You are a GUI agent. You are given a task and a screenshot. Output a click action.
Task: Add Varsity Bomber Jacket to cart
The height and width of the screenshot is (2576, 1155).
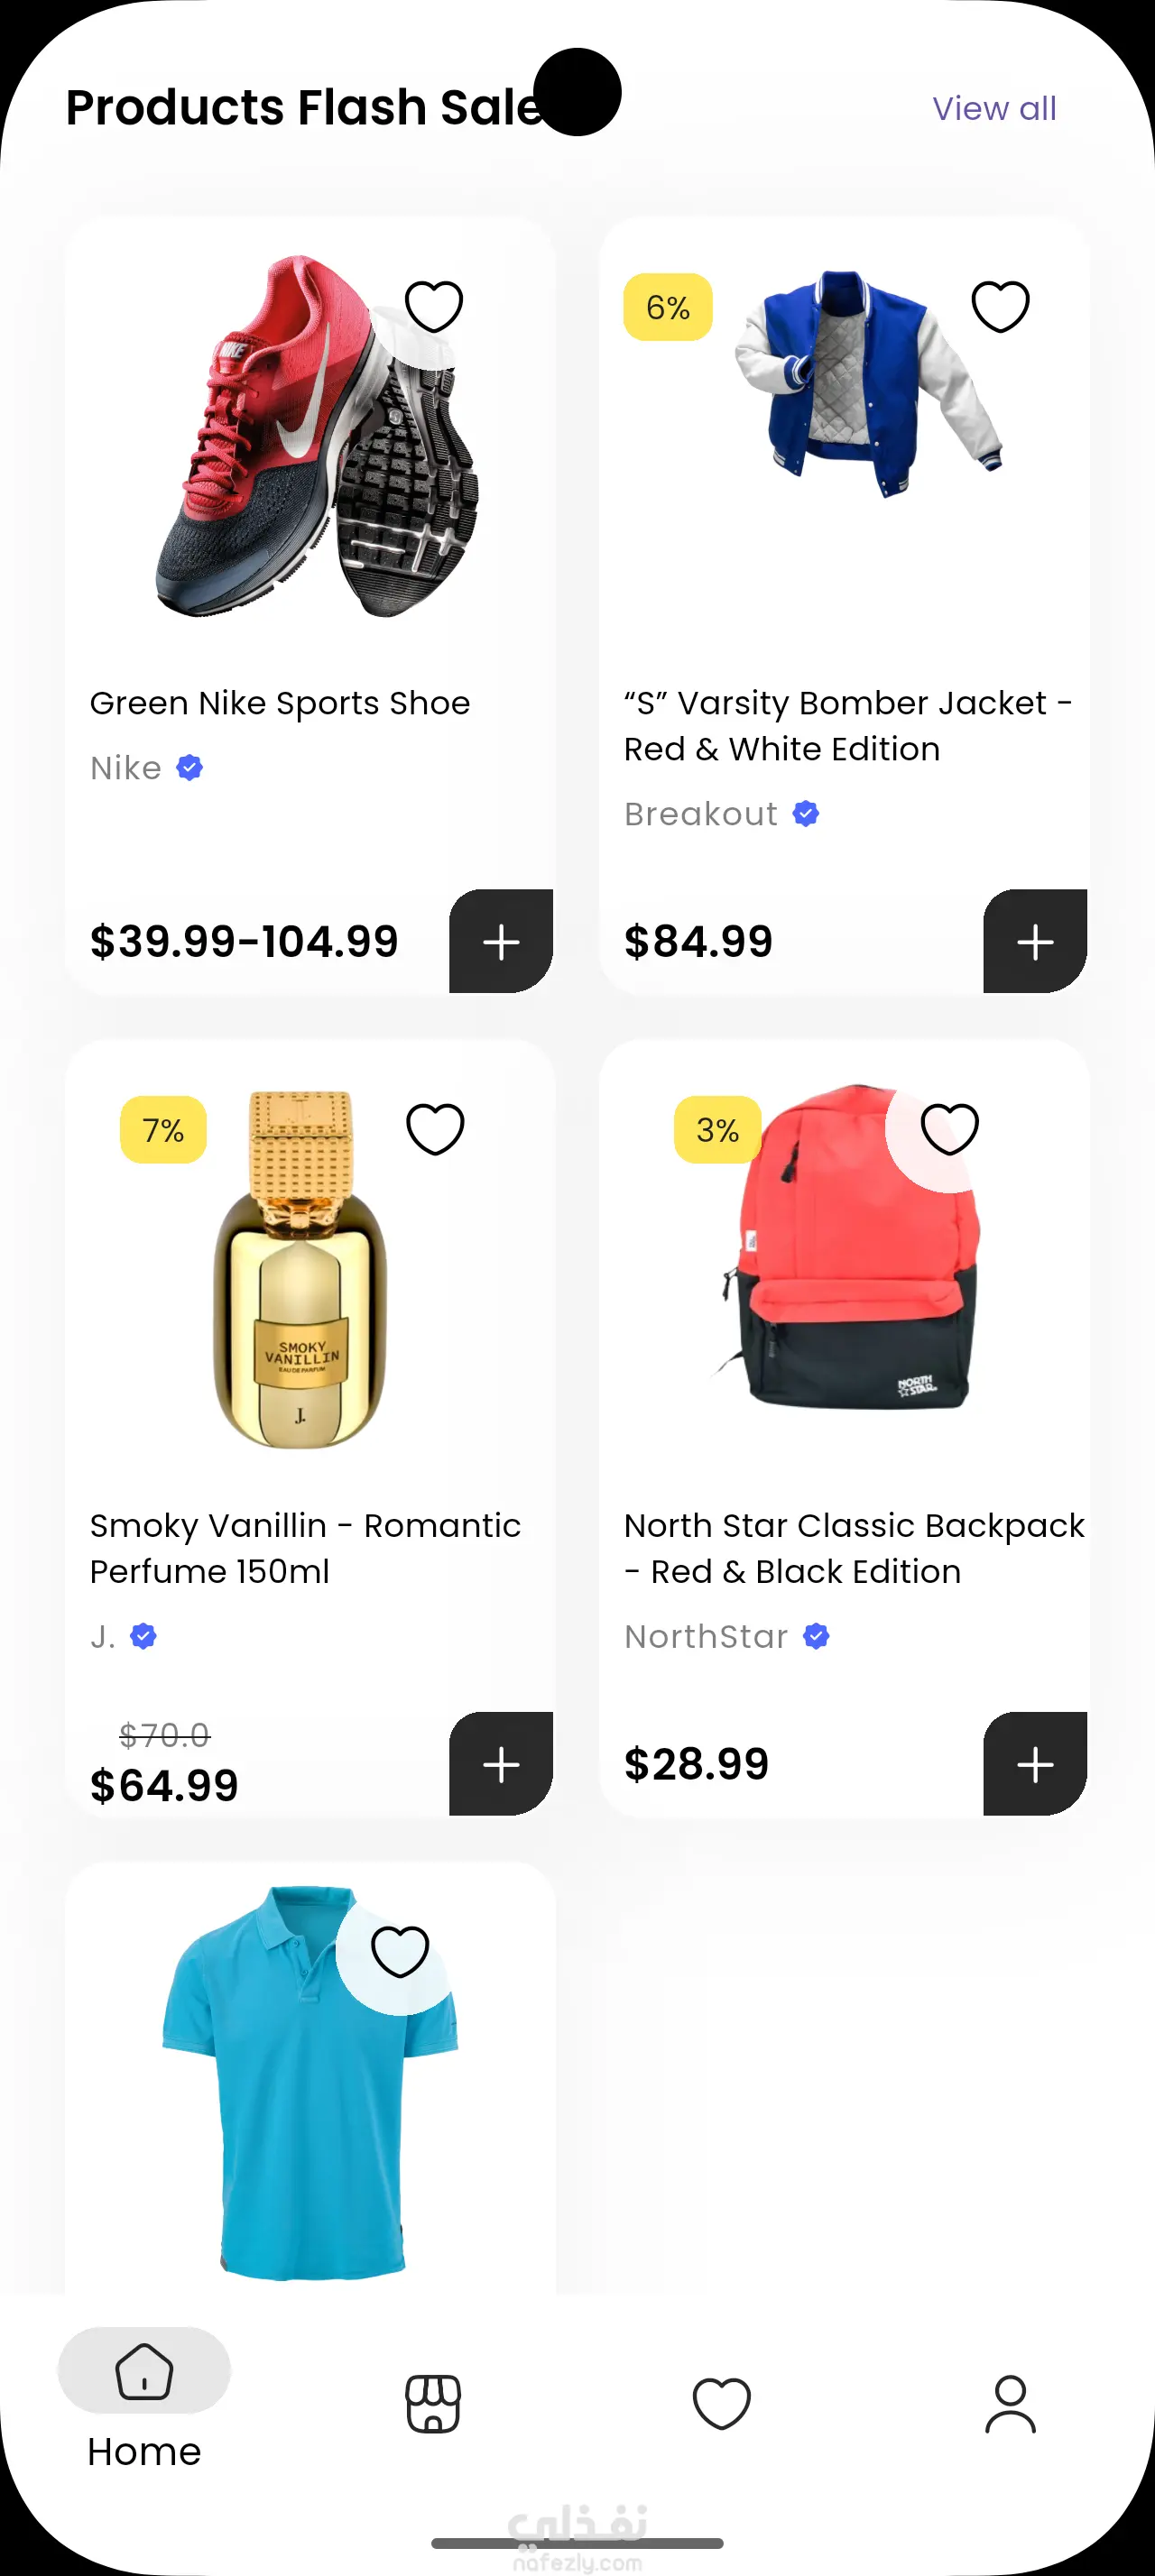click(1035, 941)
